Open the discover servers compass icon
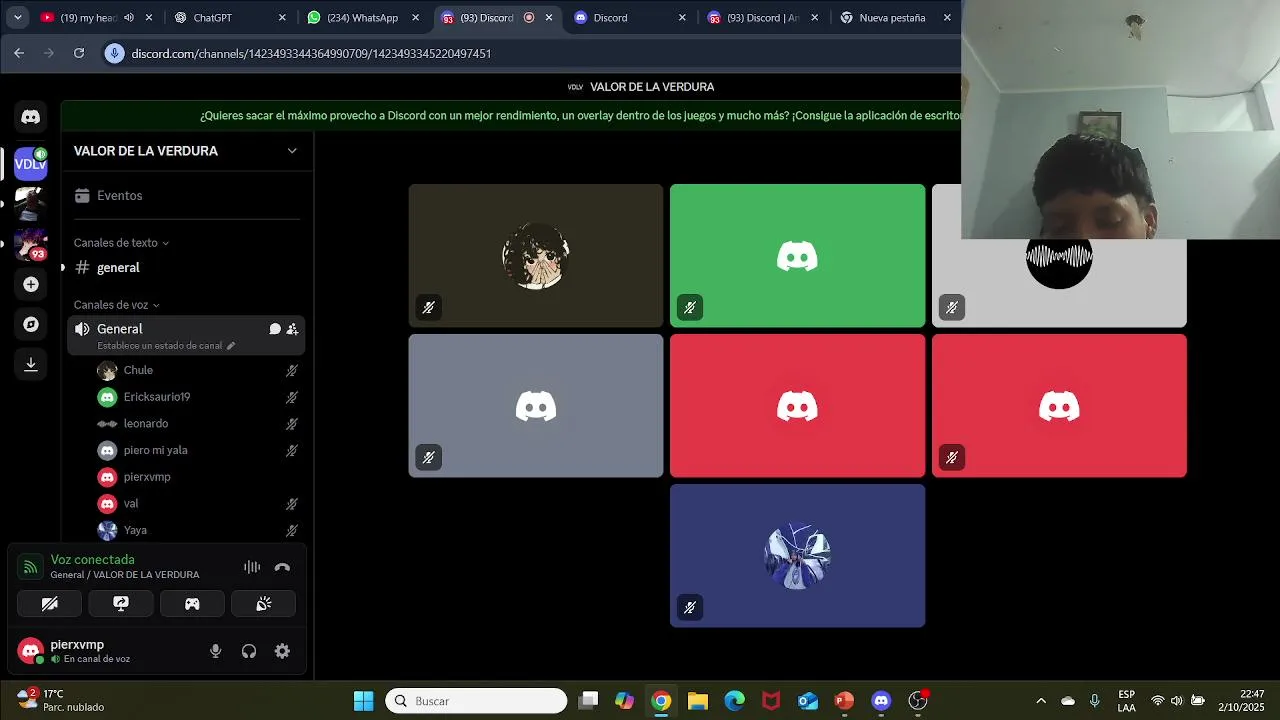The width and height of the screenshot is (1280, 720). pyautogui.click(x=31, y=325)
